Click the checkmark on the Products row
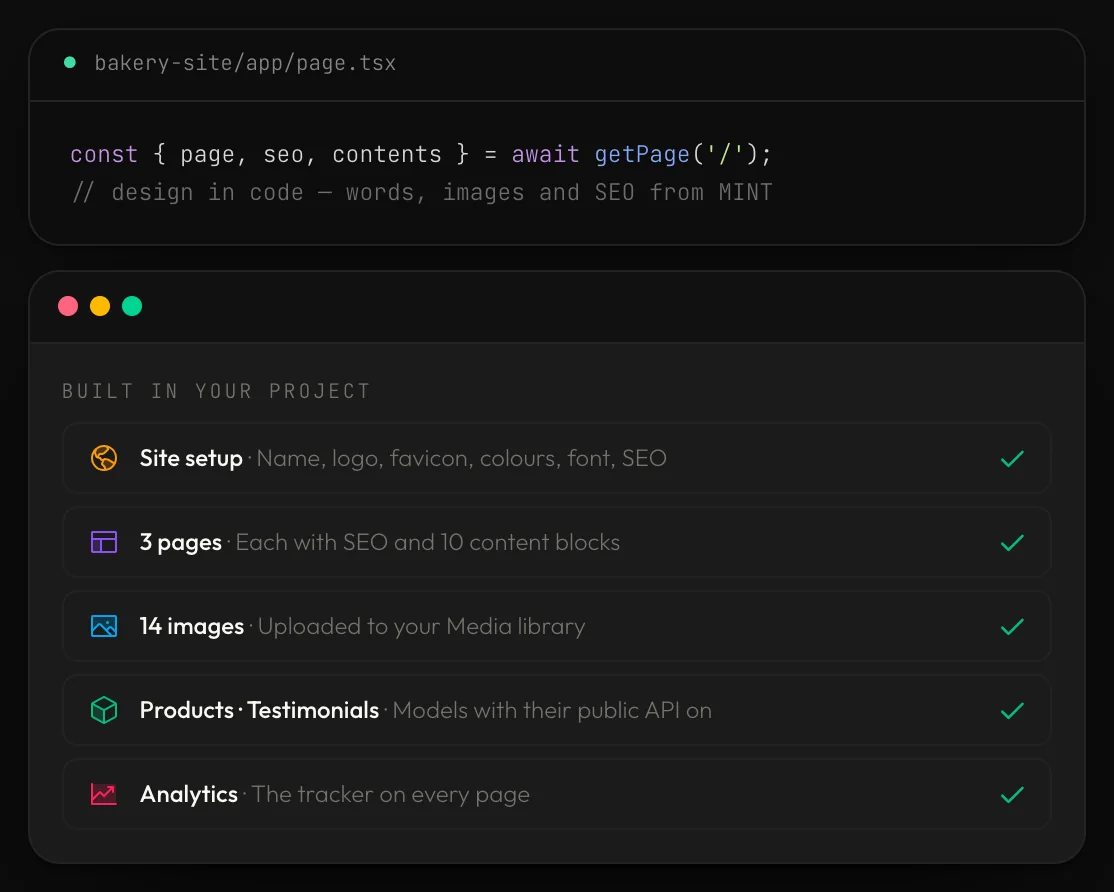The width and height of the screenshot is (1114, 892). tap(1012, 710)
